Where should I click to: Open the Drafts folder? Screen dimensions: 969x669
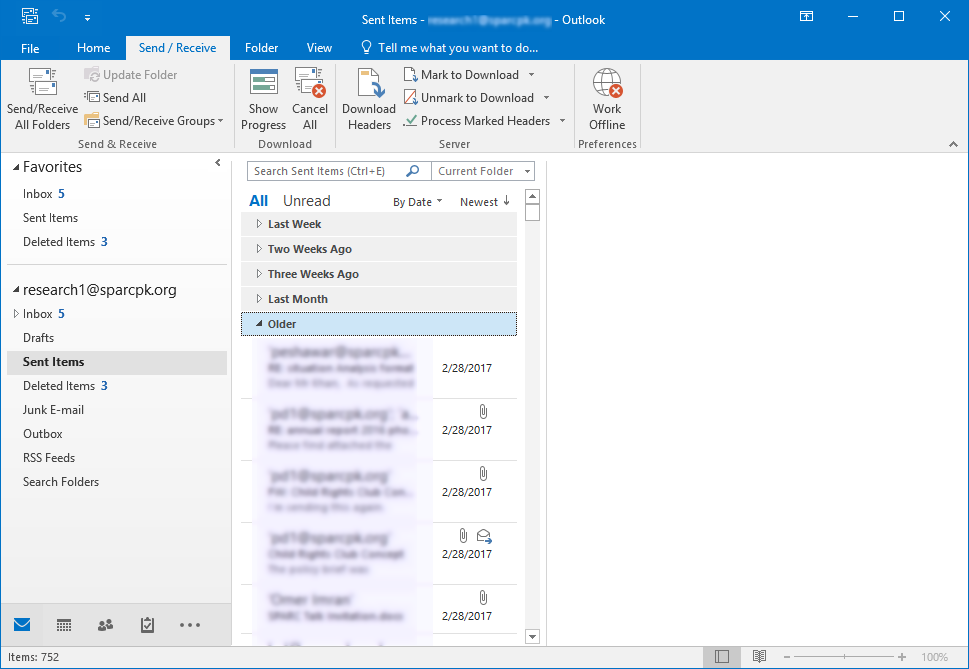click(39, 338)
